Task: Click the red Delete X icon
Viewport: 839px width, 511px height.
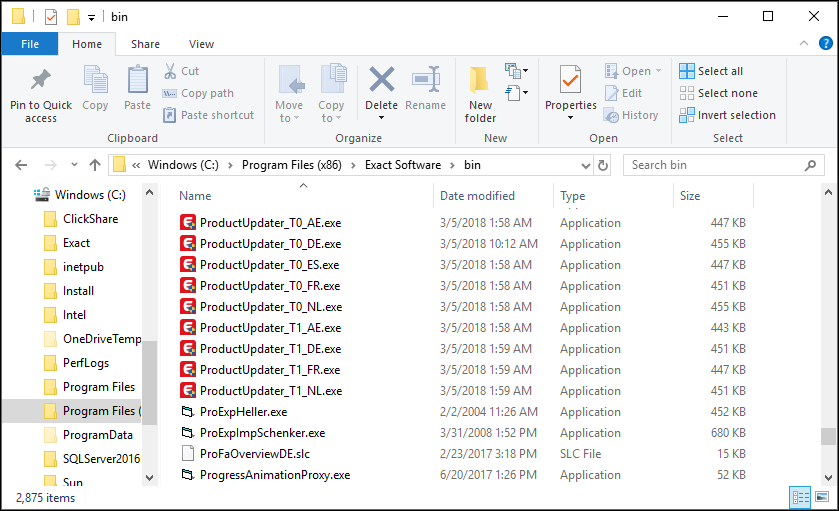Action: [x=382, y=80]
